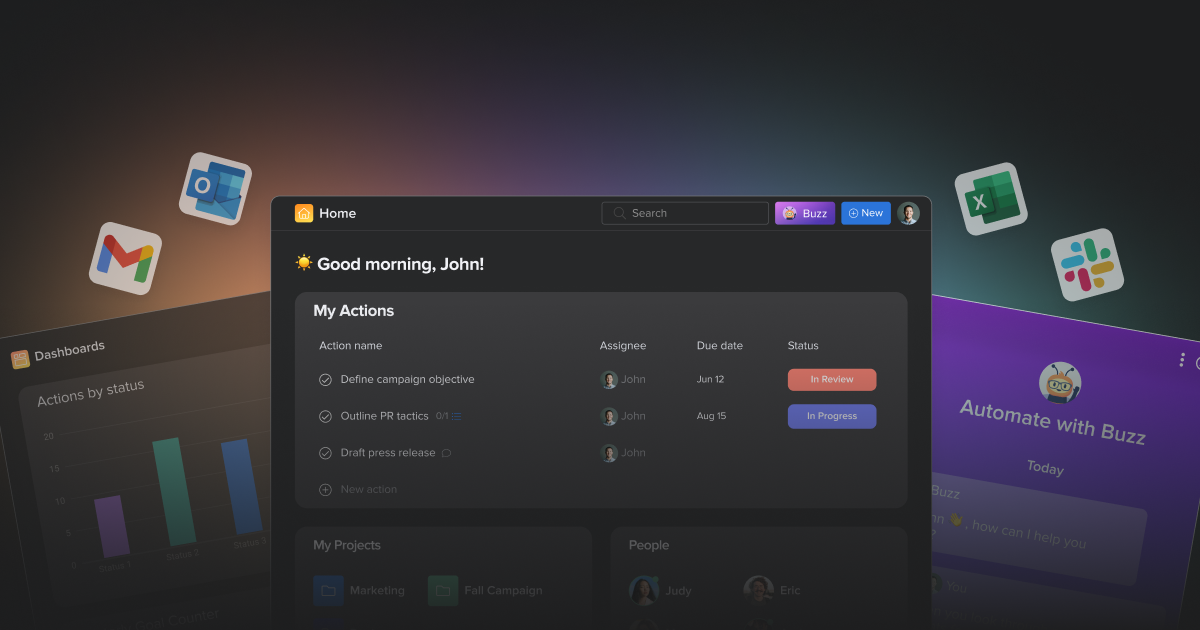Click the green bar in Actions by status chart
Viewport: 1200px width, 630px height.
[174, 491]
